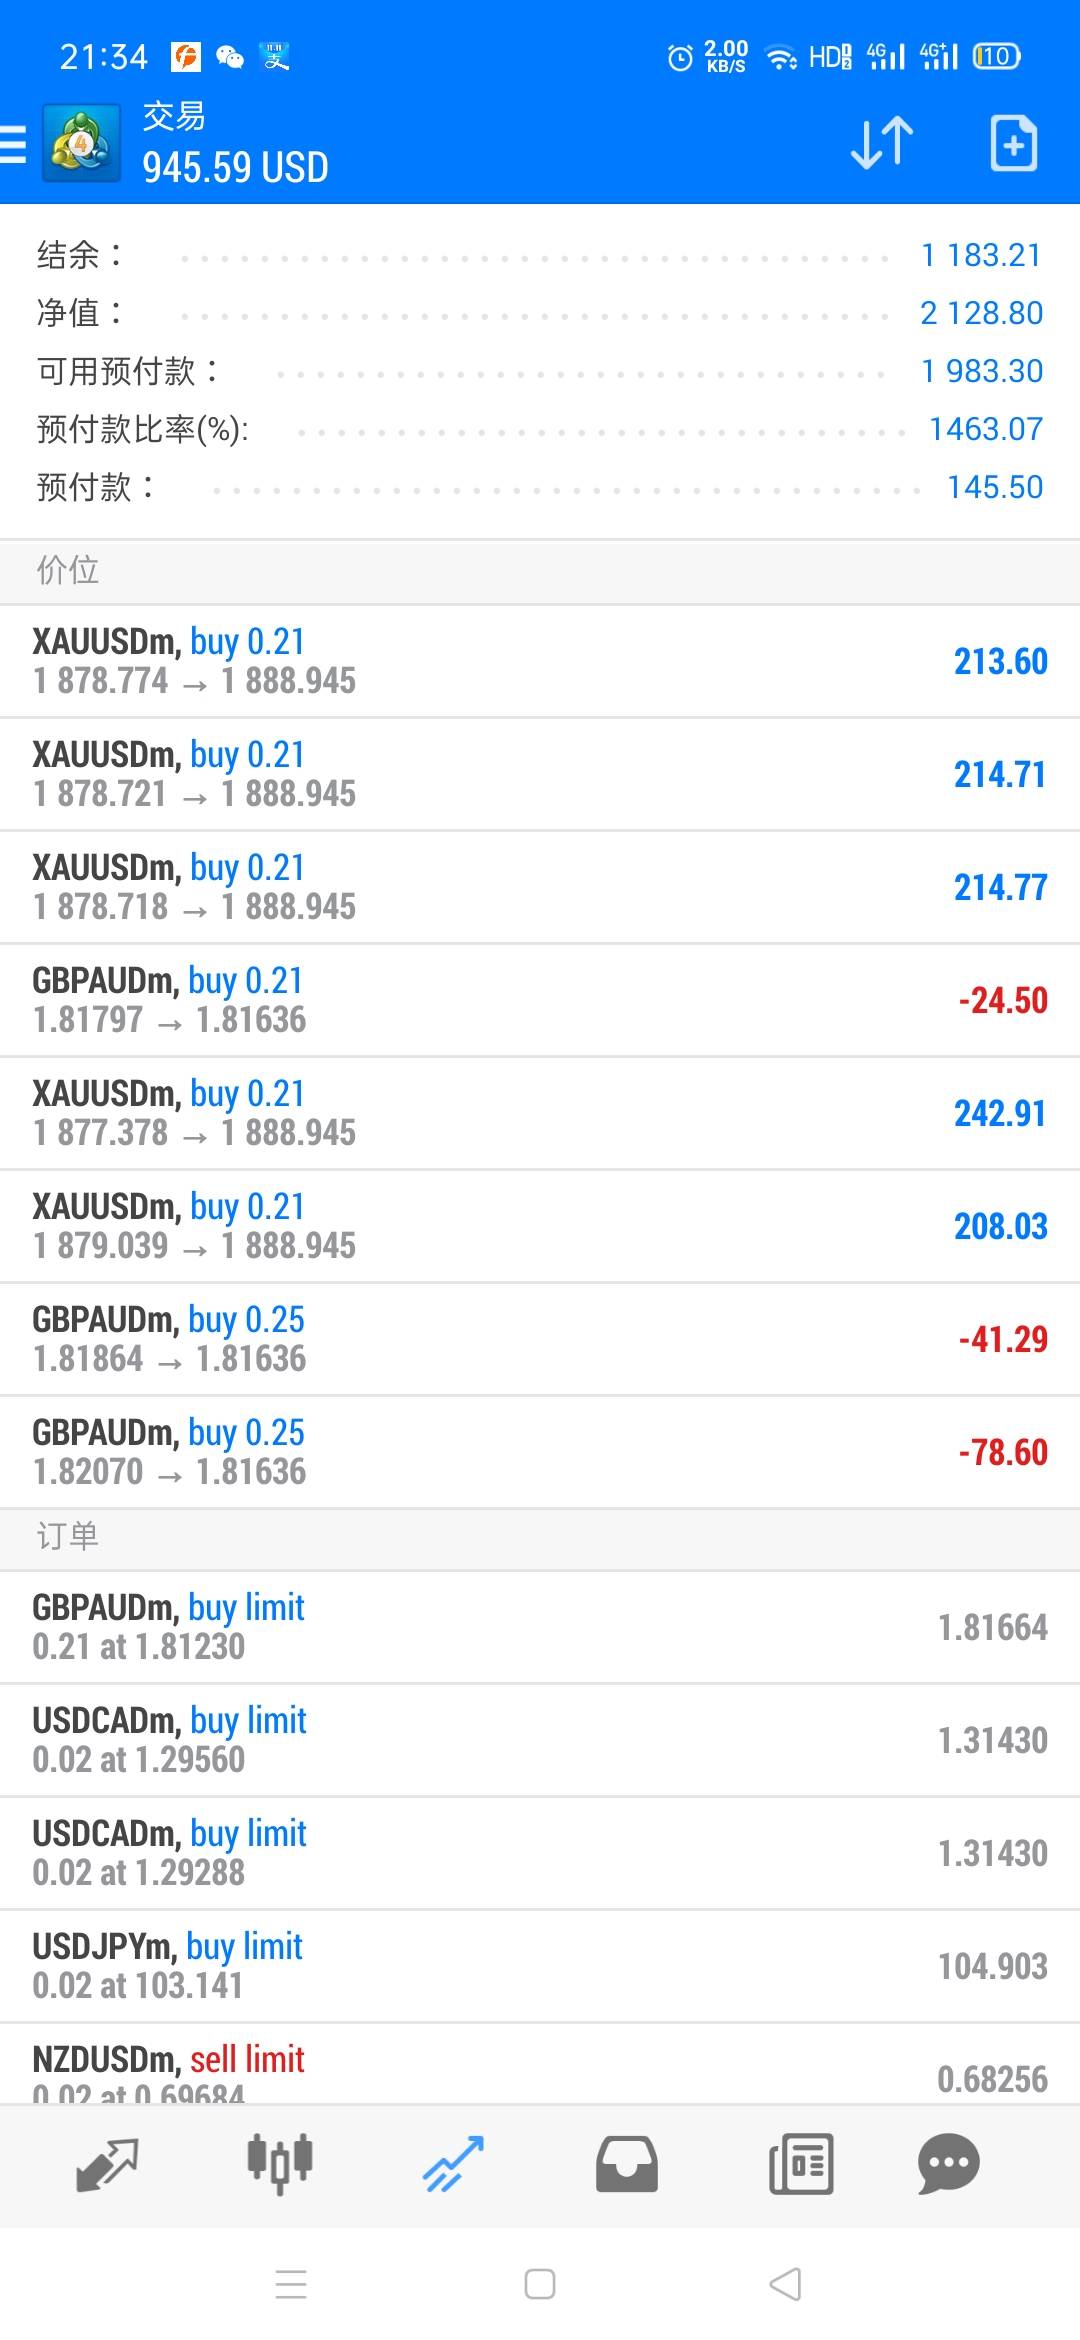Open the News newspaper icon

pos(801,2164)
